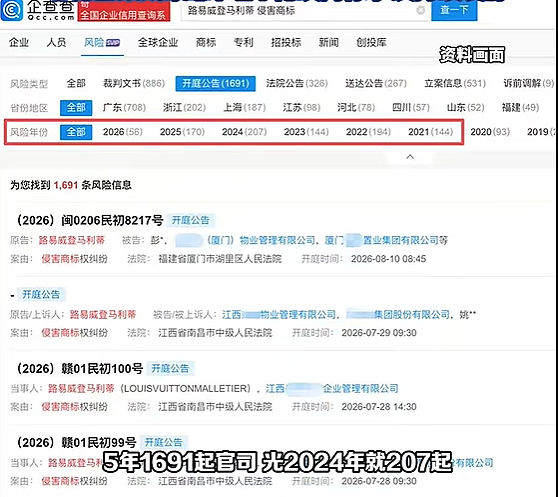Filter by 诉前调解 risk type
The width and height of the screenshot is (558, 497).
point(528,83)
